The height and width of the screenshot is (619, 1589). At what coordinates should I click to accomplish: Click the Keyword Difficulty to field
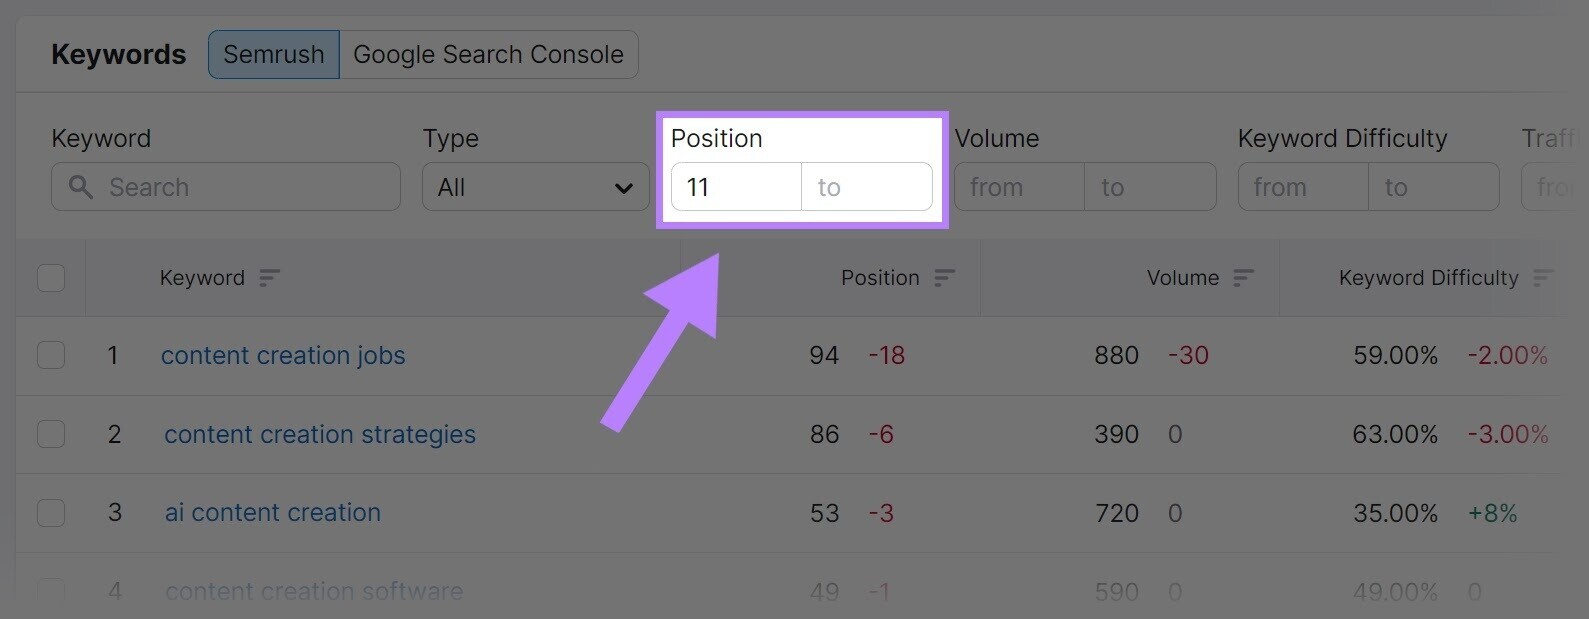1433,187
